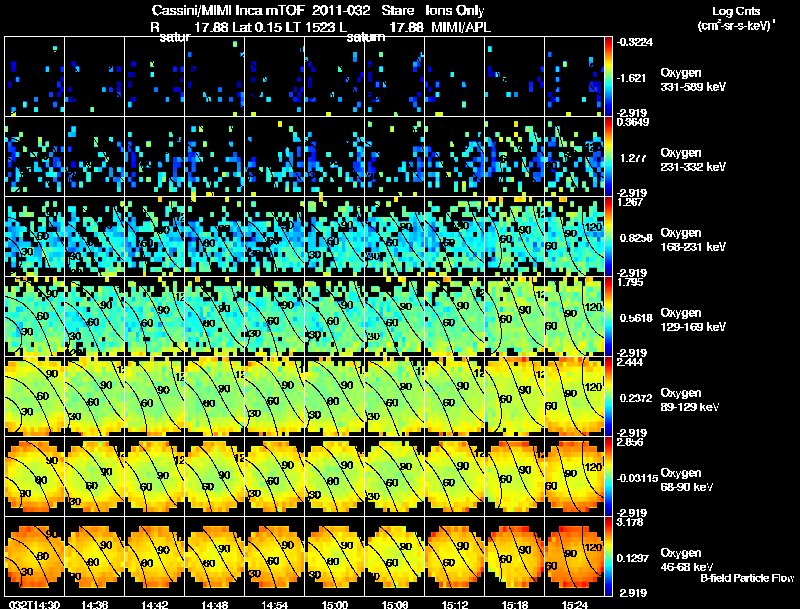This screenshot has height=609, width=800.
Task: Click the color bar beside Oxygen 129-169 keV
Action: (608, 316)
